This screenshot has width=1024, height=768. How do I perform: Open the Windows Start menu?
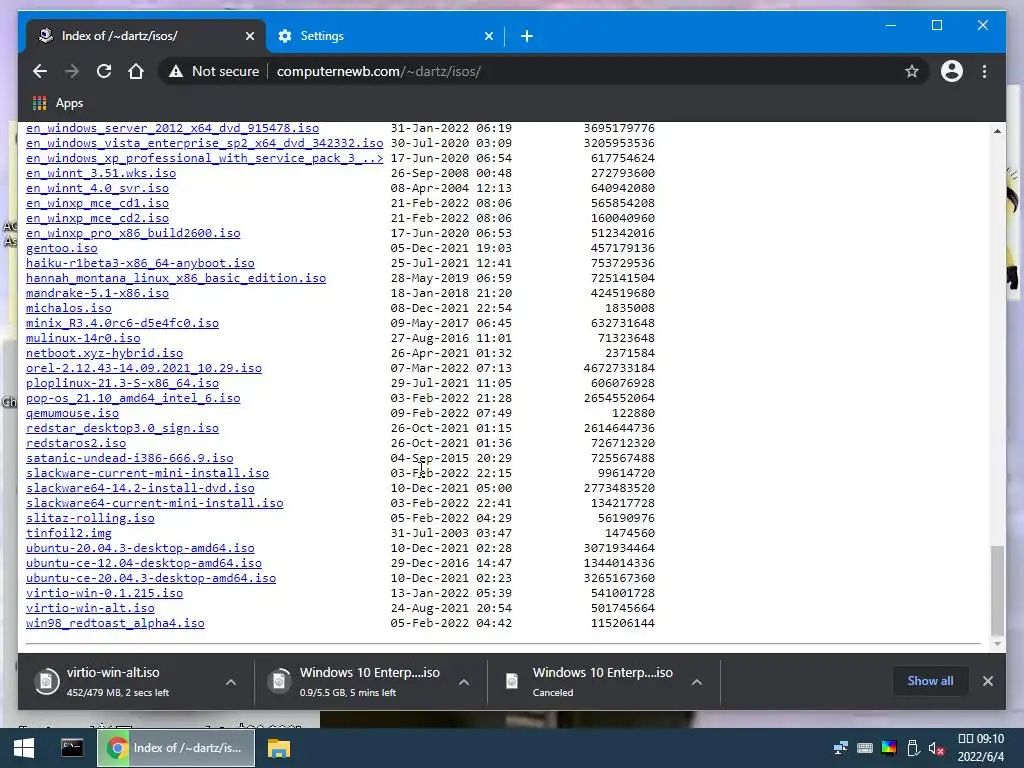24,748
